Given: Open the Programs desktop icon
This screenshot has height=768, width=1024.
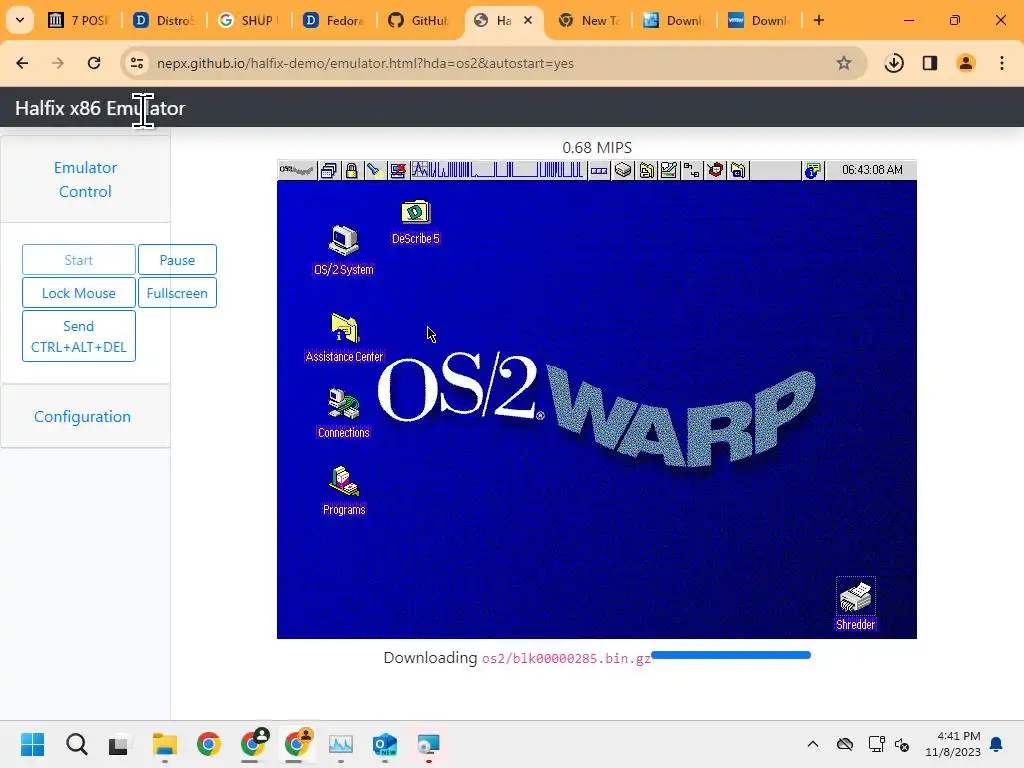Looking at the screenshot, I should coord(344,490).
